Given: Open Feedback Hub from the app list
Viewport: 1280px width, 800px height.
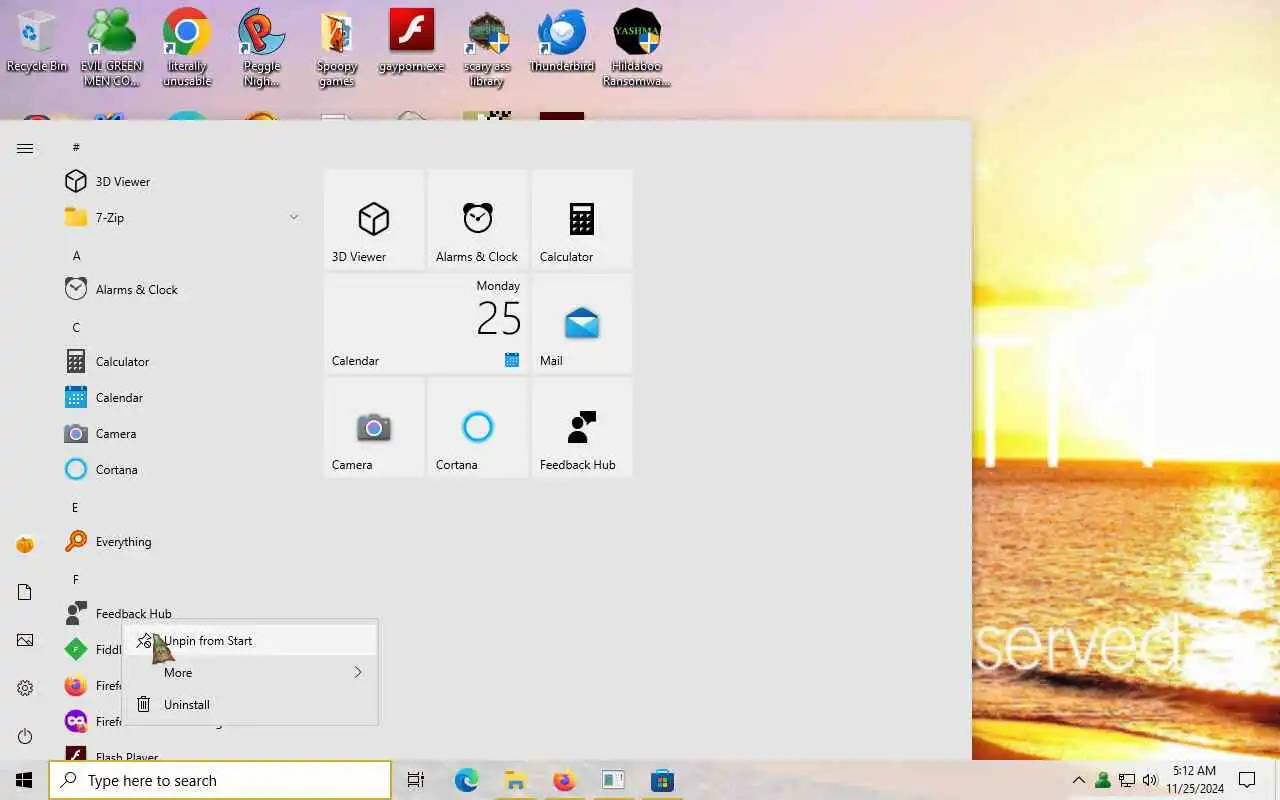Looking at the screenshot, I should pyautogui.click(x=182, y=613).
